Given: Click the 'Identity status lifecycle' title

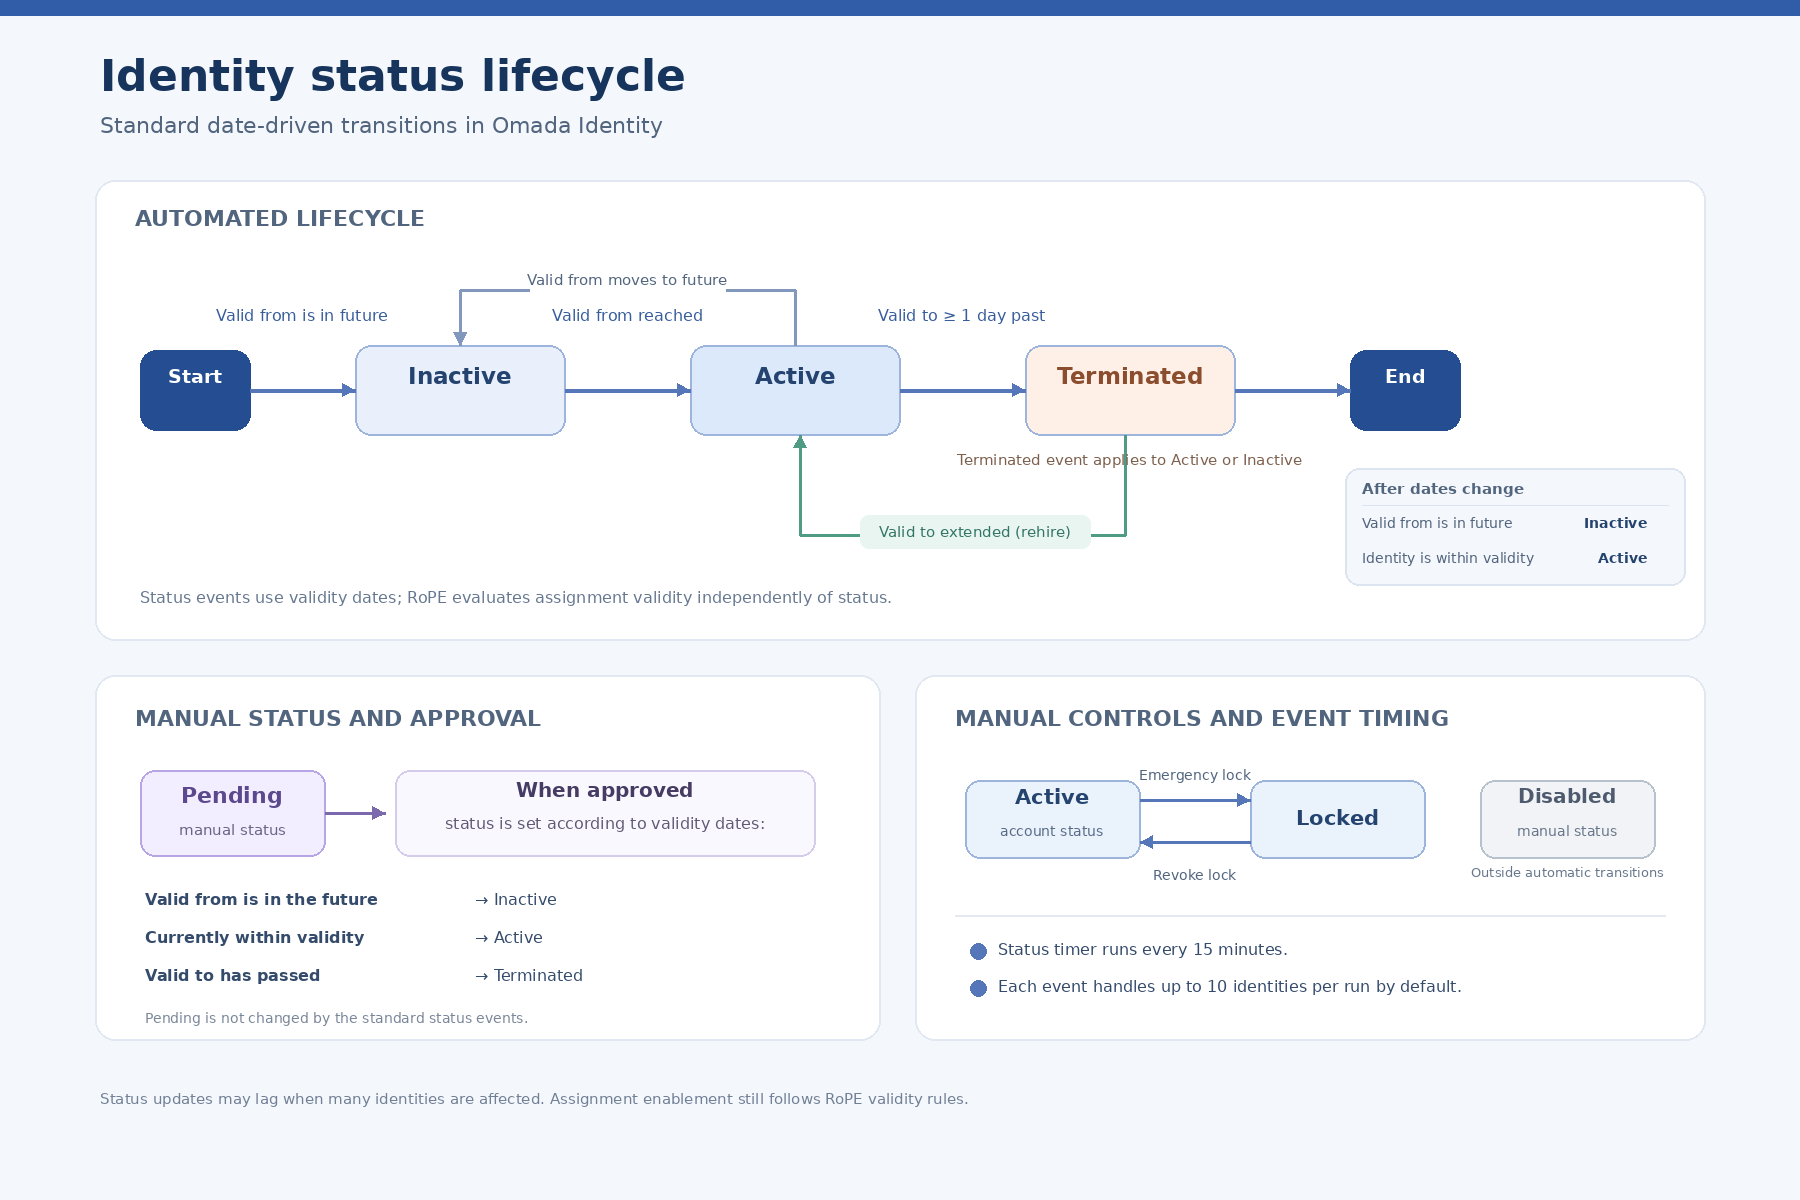Looking at the screenshot, I should pos(393,76).
